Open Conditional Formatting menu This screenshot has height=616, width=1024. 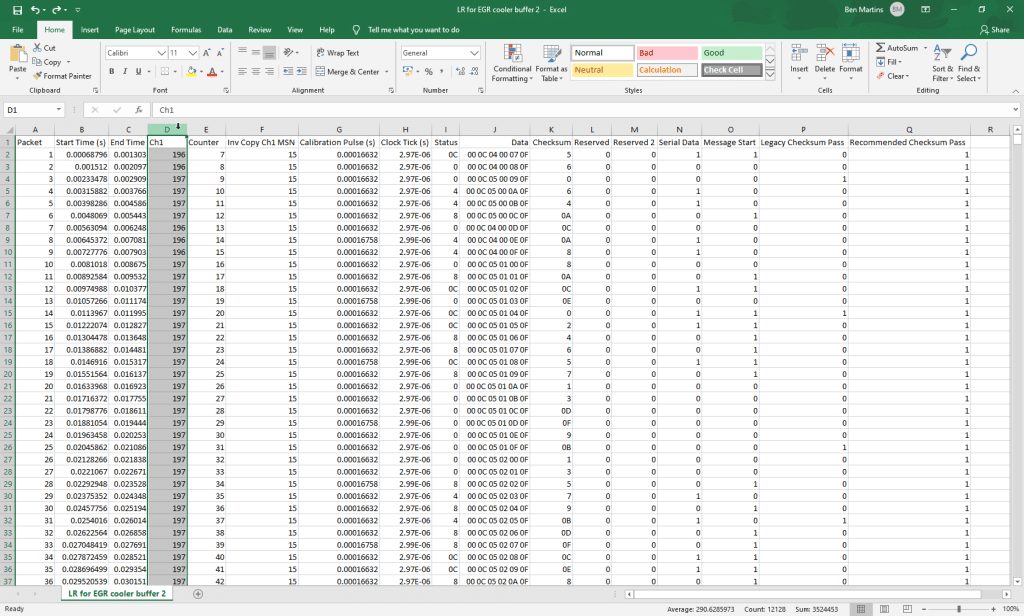(513, 63)
